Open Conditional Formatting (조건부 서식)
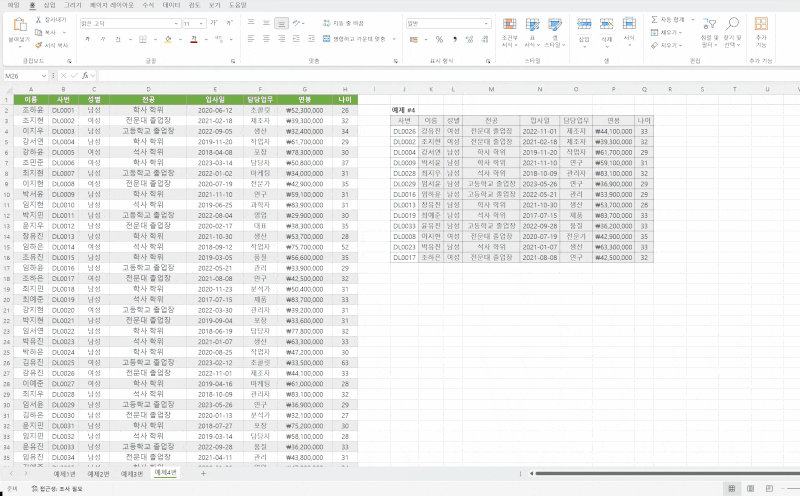The width and height of the screenshot is (800, 496). coord(509,28)
